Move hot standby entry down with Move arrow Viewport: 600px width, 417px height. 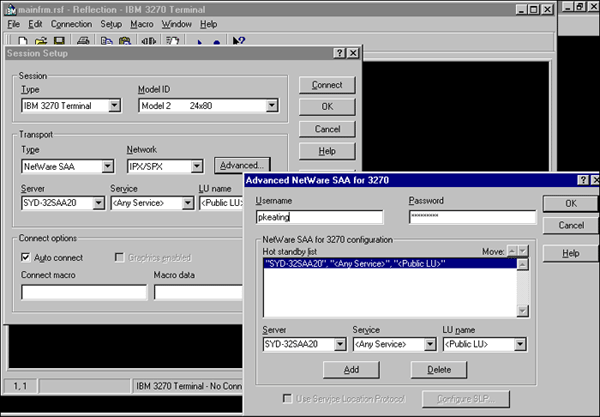(522, 251)
